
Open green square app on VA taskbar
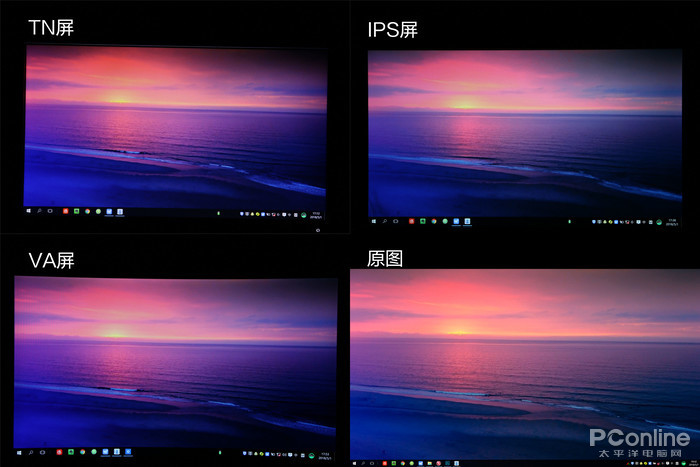coord(71,452)
